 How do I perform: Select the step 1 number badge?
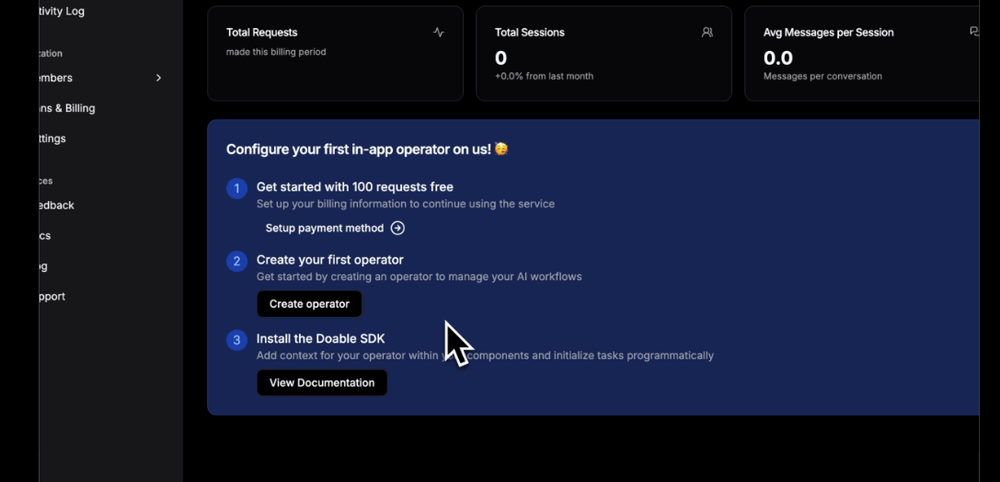[237, 188]
